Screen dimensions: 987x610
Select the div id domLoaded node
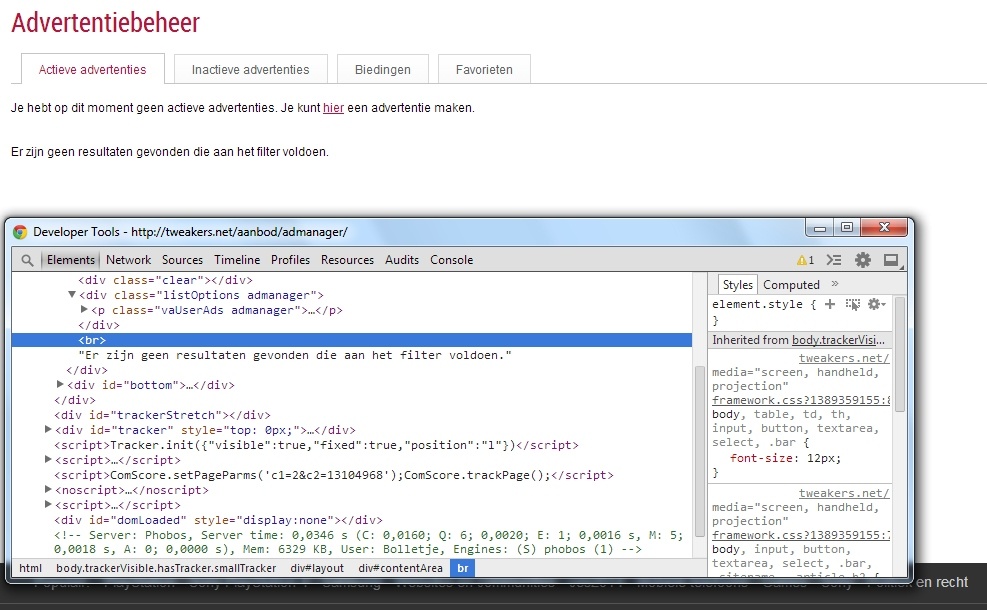tap(218, 520)
